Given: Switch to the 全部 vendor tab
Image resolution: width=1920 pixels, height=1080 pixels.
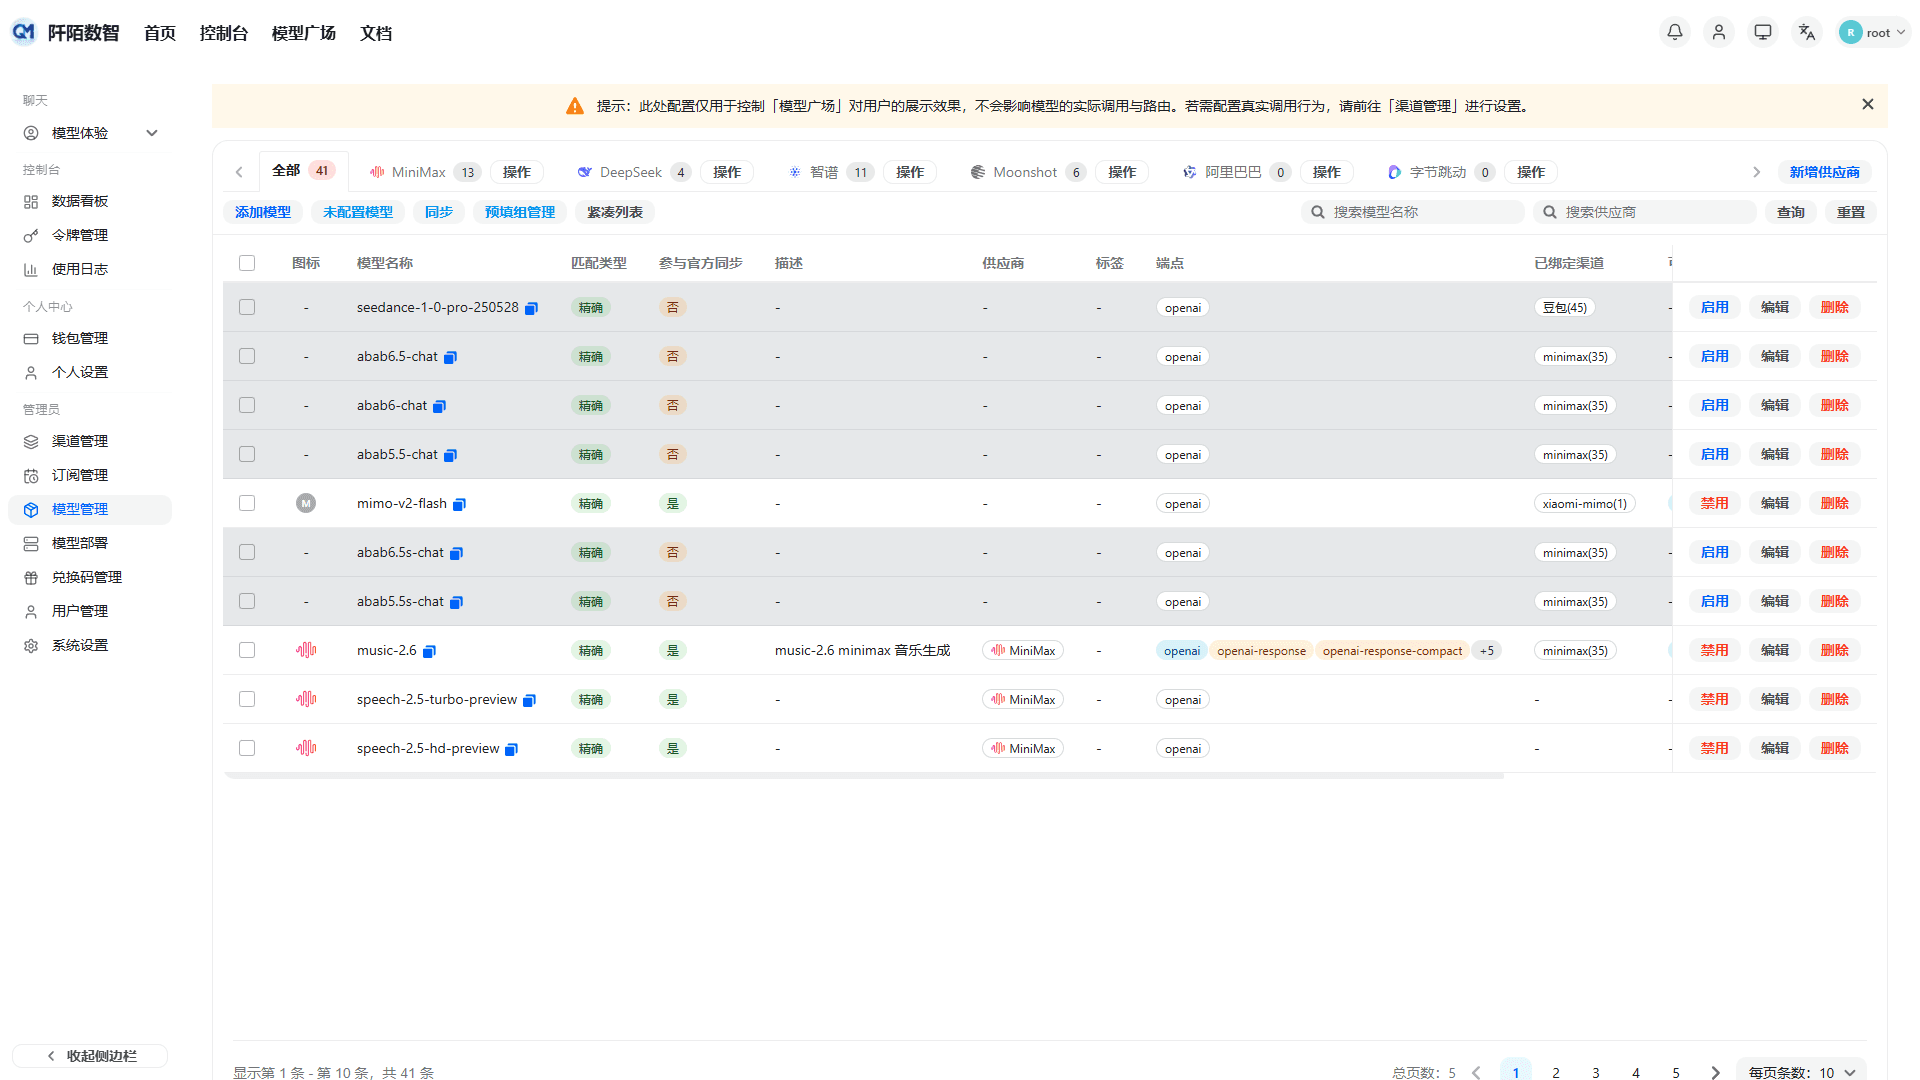Looking at the screenshot, I should [303, 171].
